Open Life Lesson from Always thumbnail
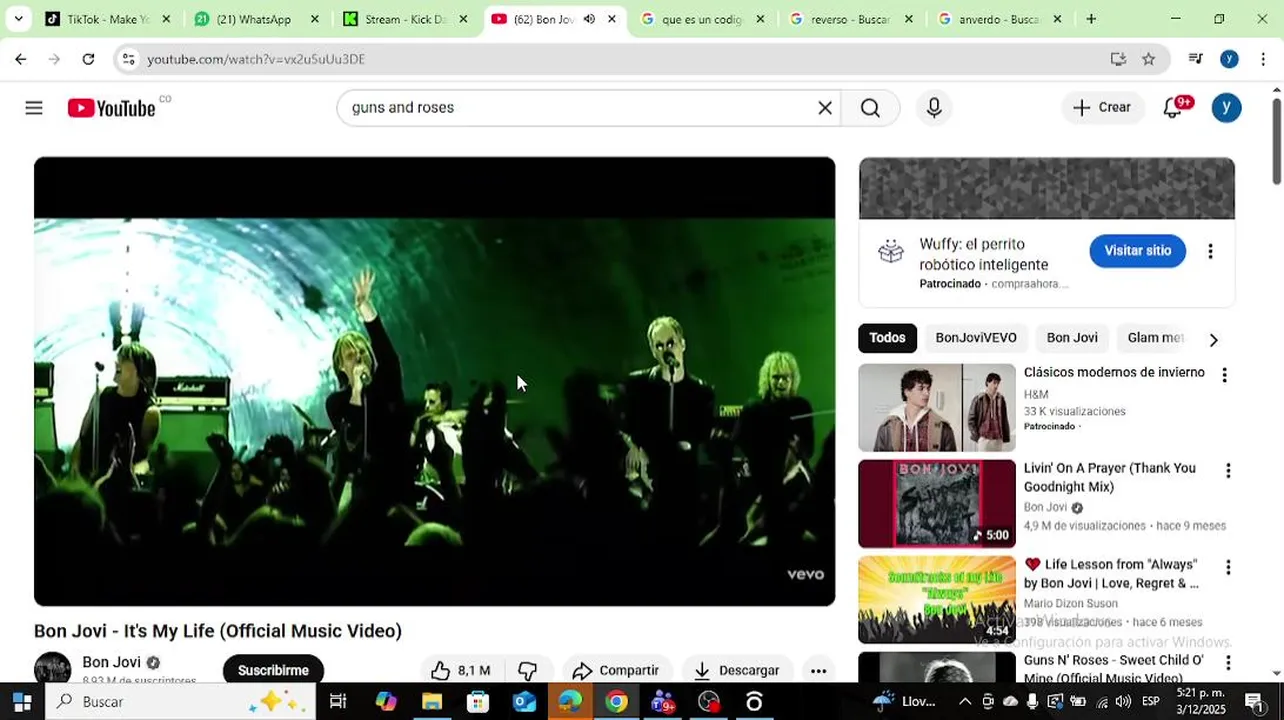Image resolution: width=1284 pixels, height=720 pixels. point(937,600)
